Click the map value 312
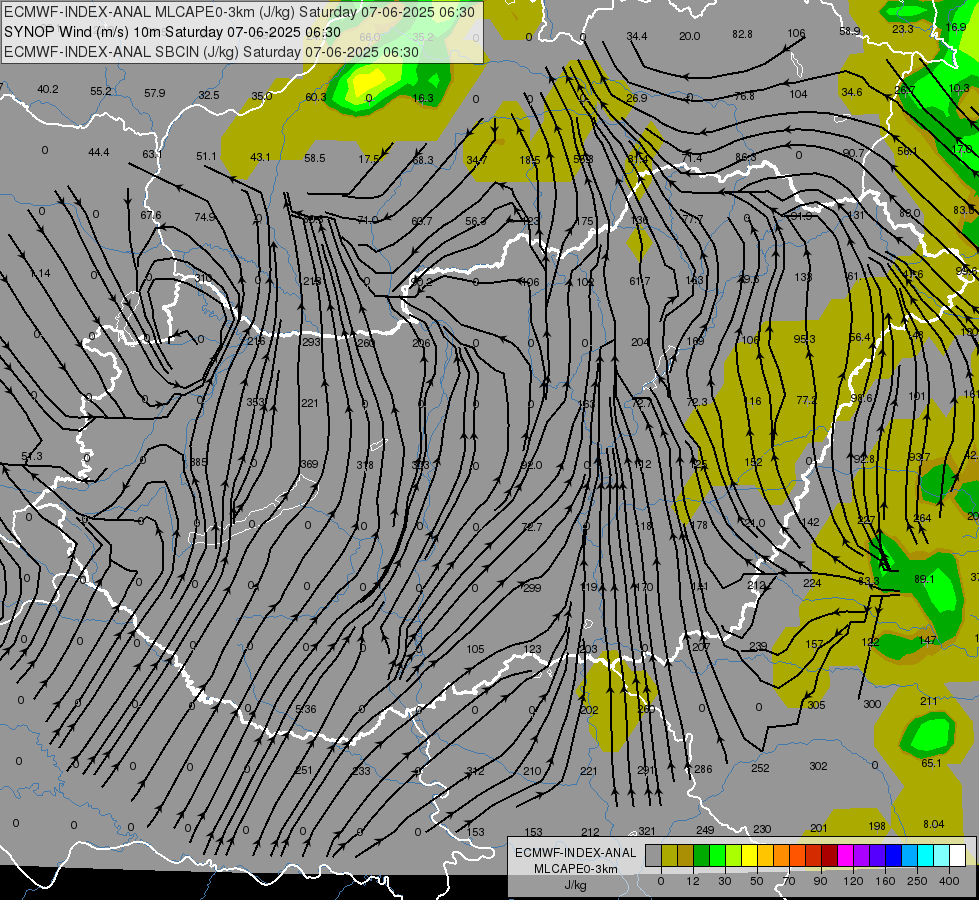Viewport: 979px width, 900px height. pyautogui.click(x=475, y=771)
